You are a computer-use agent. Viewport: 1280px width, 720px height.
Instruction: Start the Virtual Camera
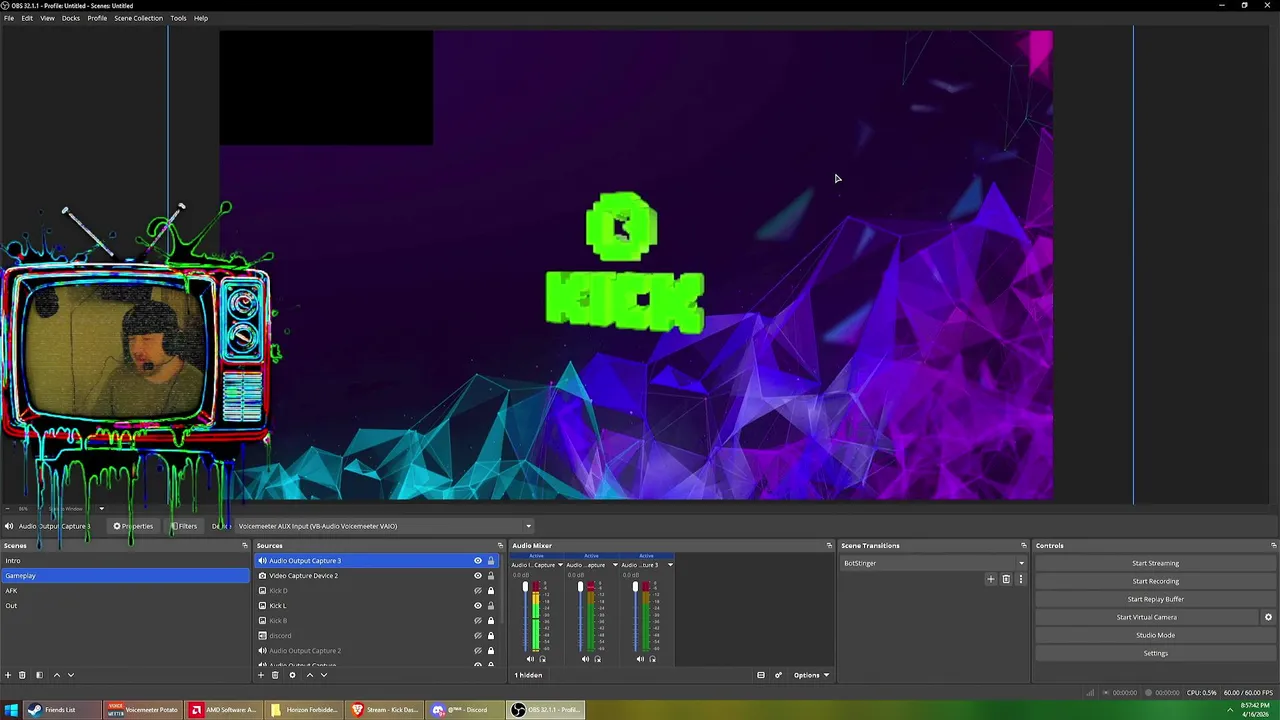[1147, 617]
